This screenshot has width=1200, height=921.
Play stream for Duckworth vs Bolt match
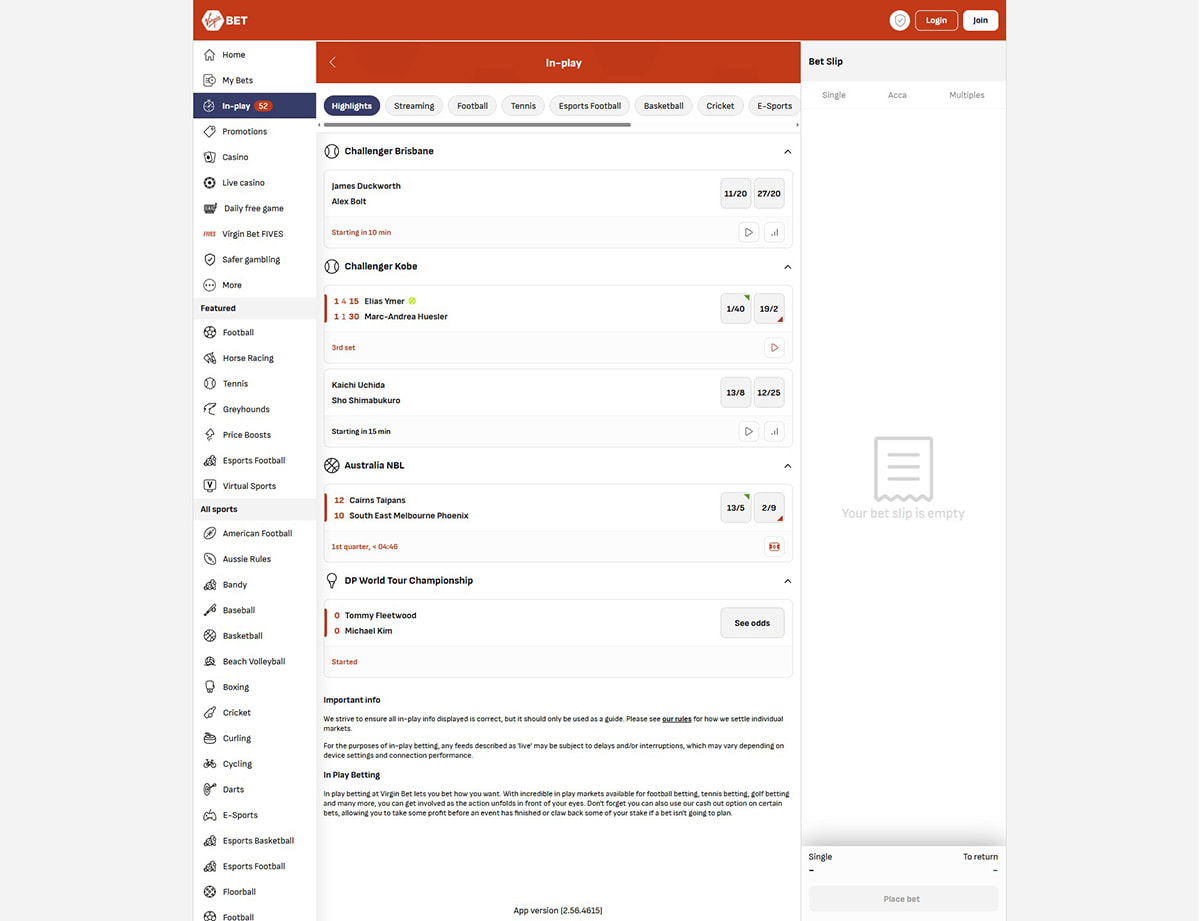click(x=748, y=232)
